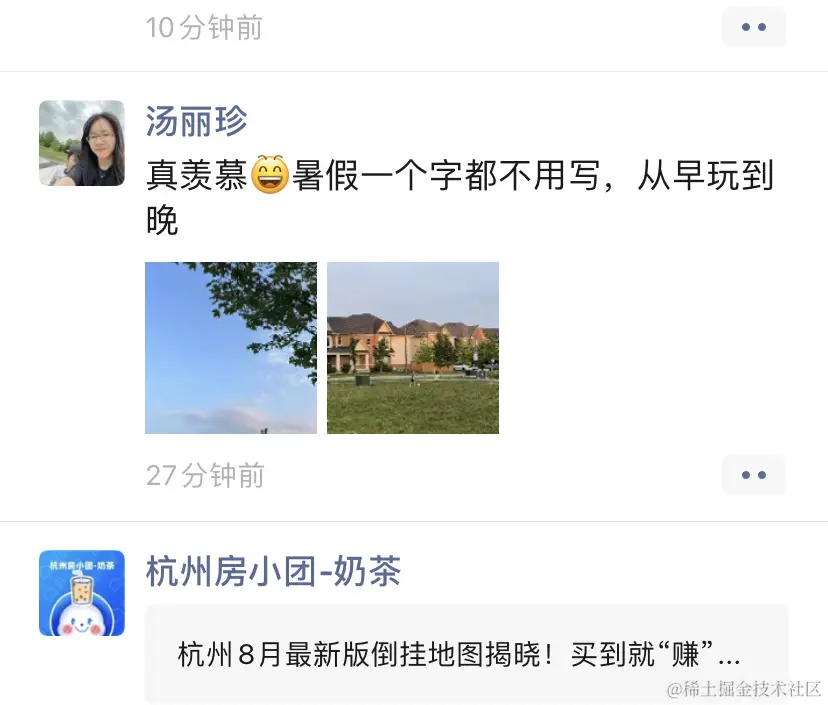Select the post text 暑假一个字都不用写
Screen dimensions: 828x705
[x=446, y=175]
